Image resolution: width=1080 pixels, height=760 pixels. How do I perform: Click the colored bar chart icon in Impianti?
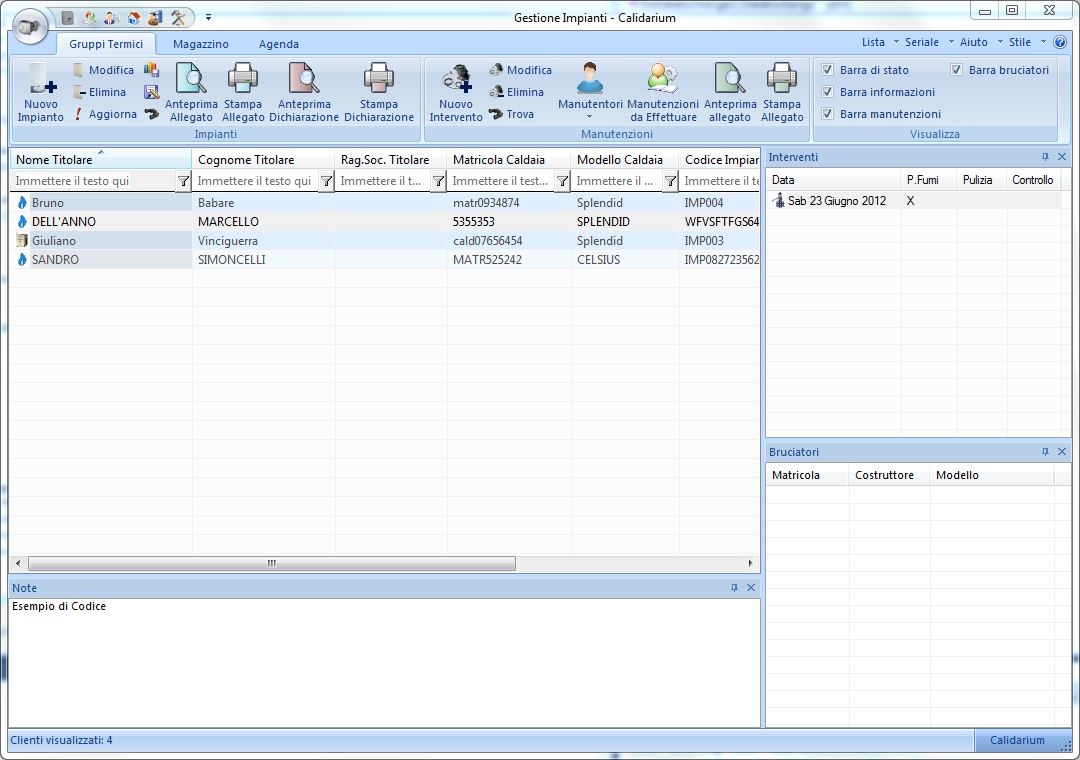152,70
